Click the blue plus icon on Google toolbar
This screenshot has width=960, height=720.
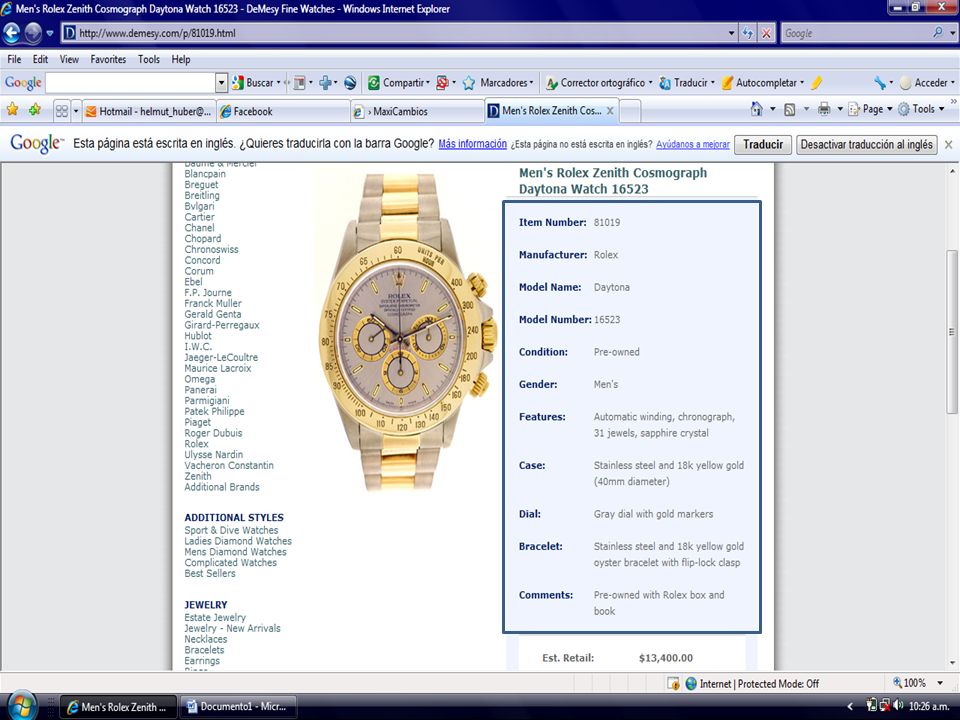click(x=325, y=83)
